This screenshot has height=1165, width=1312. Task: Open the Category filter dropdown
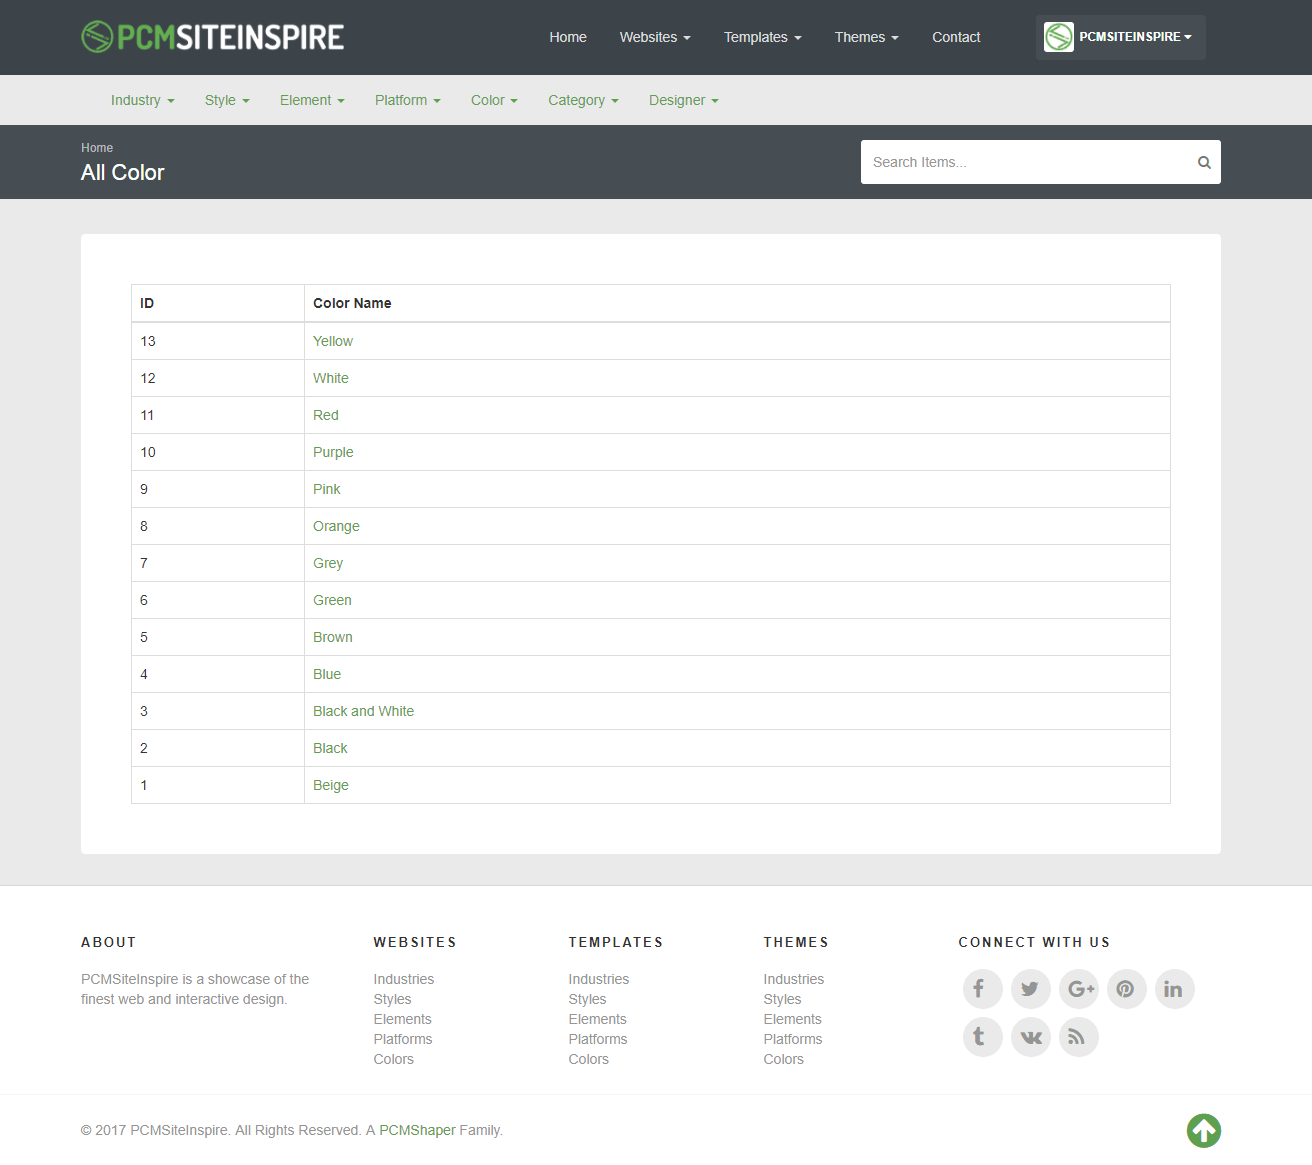[x=583, y=100]
